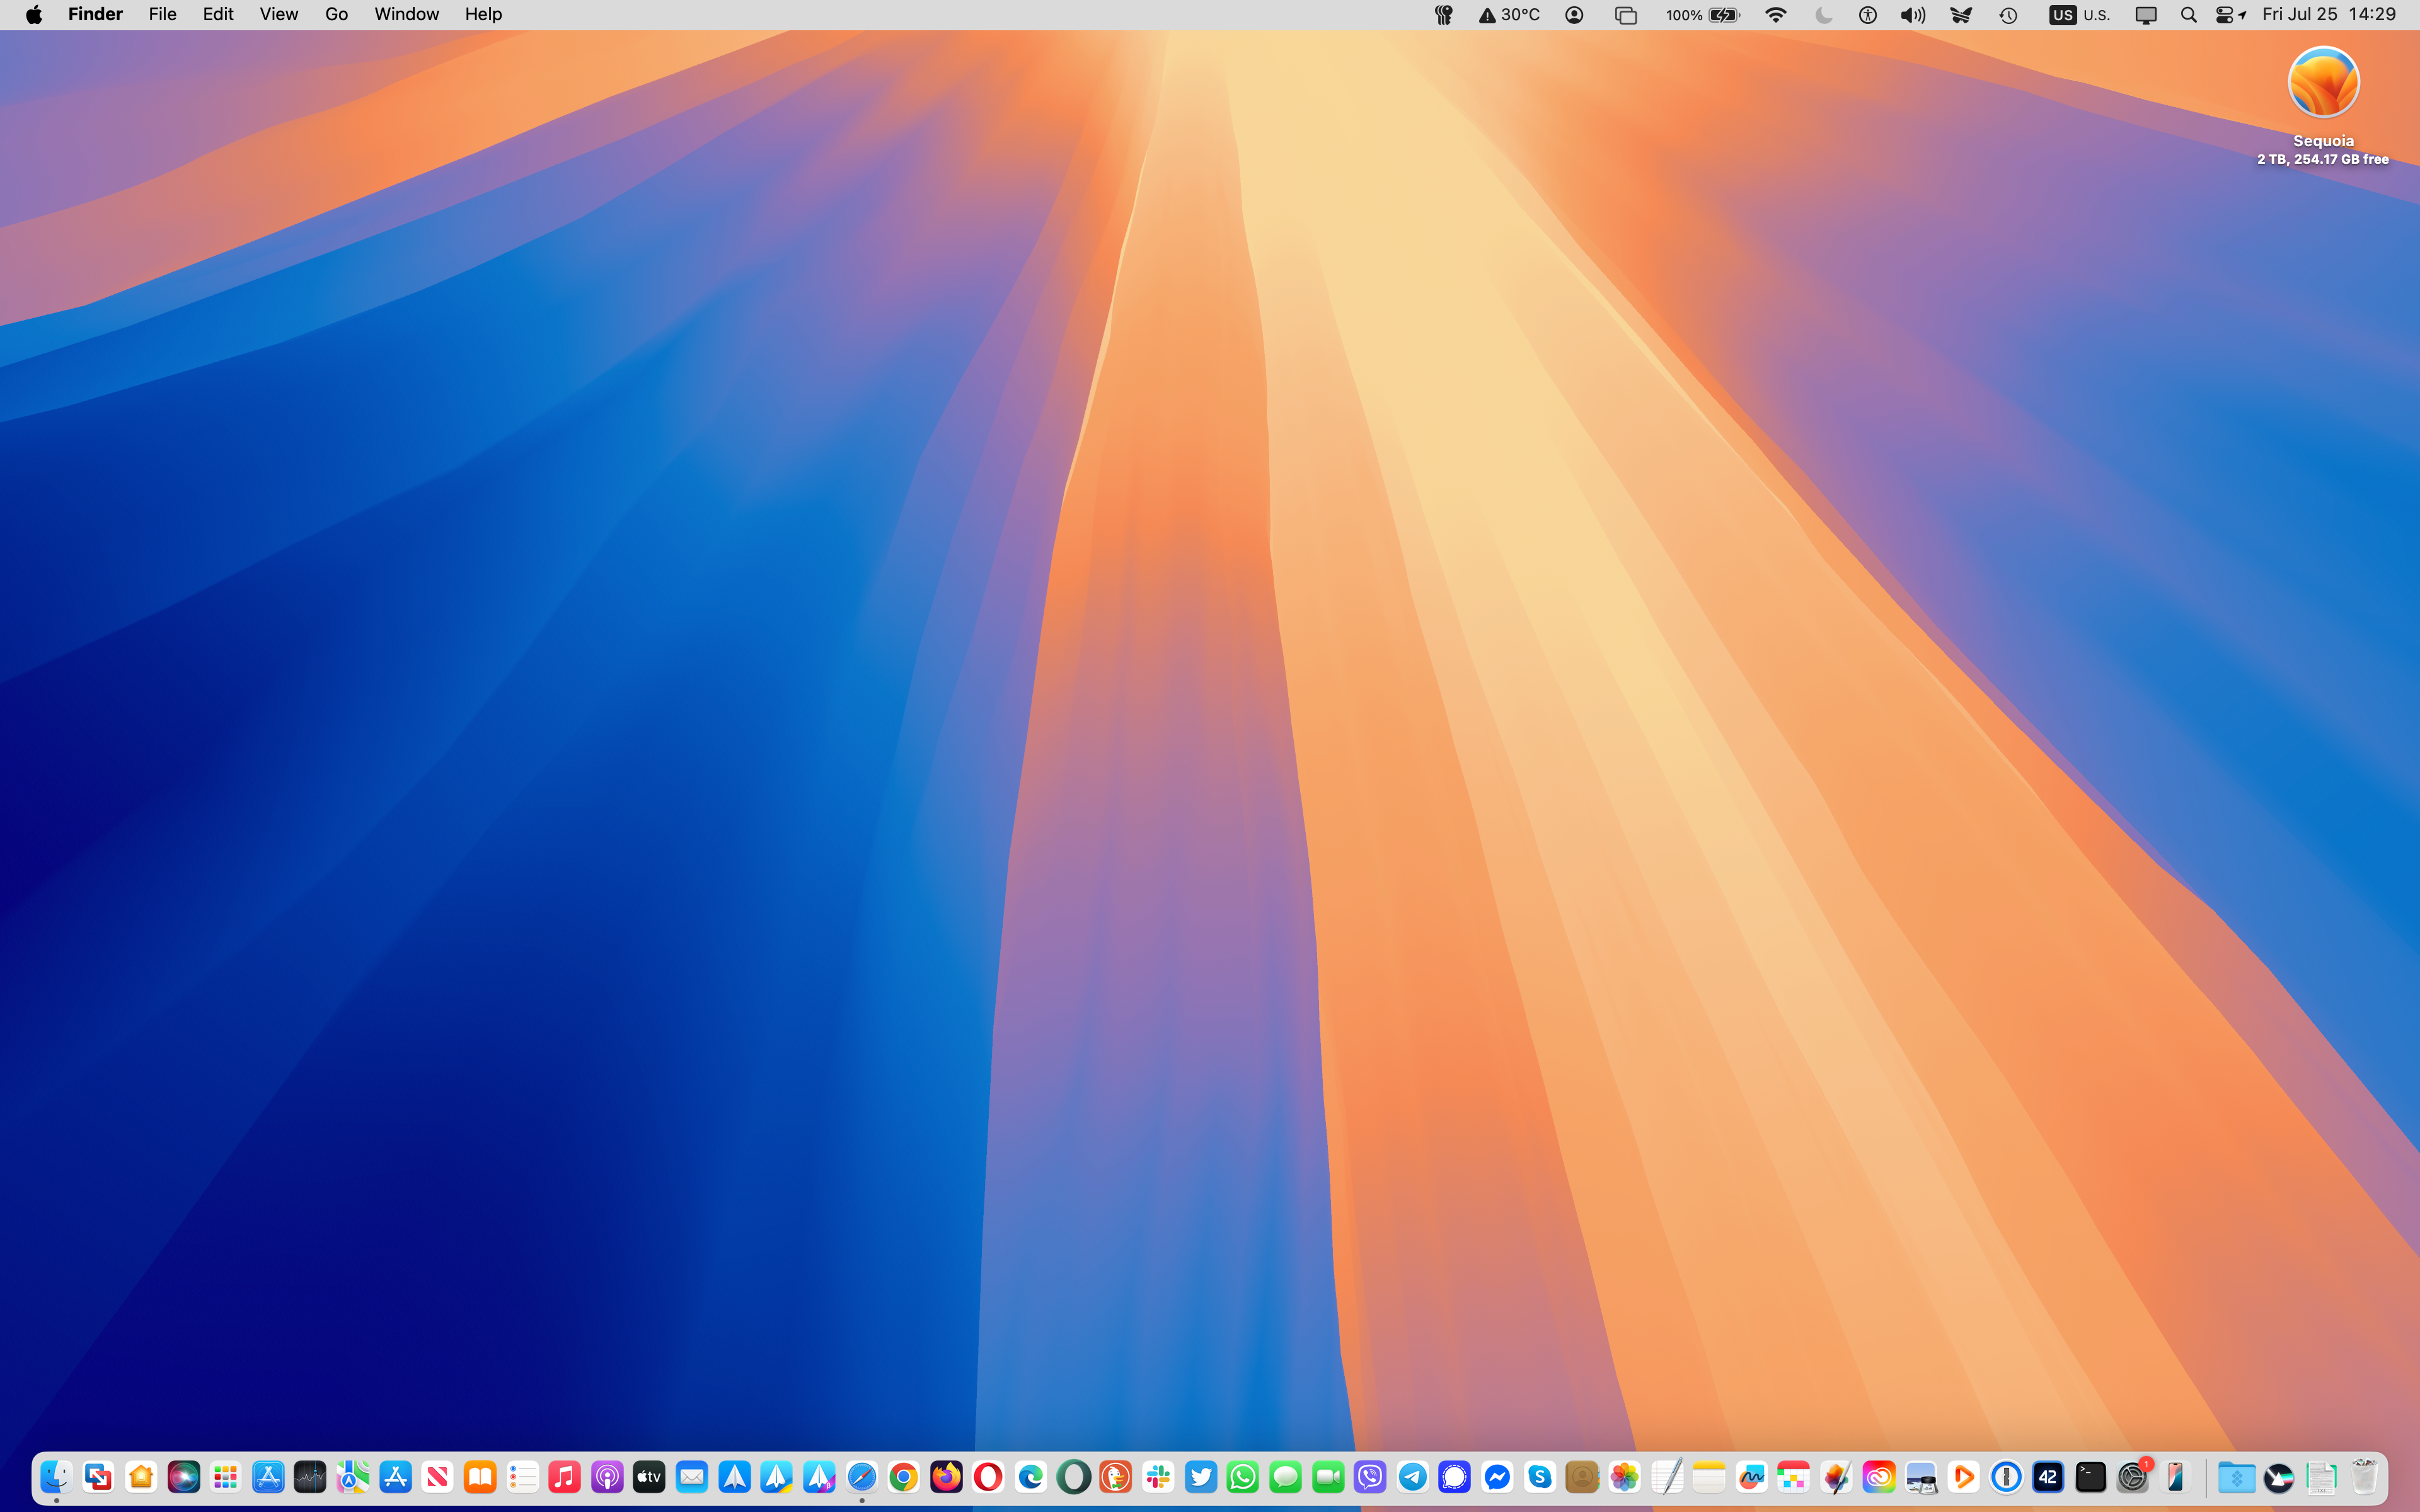Launch Signal from the Dock
Image resolution: width=2420 pixels, height=1512 pixels.
pyautogui.click(x=1455, y=1477)
